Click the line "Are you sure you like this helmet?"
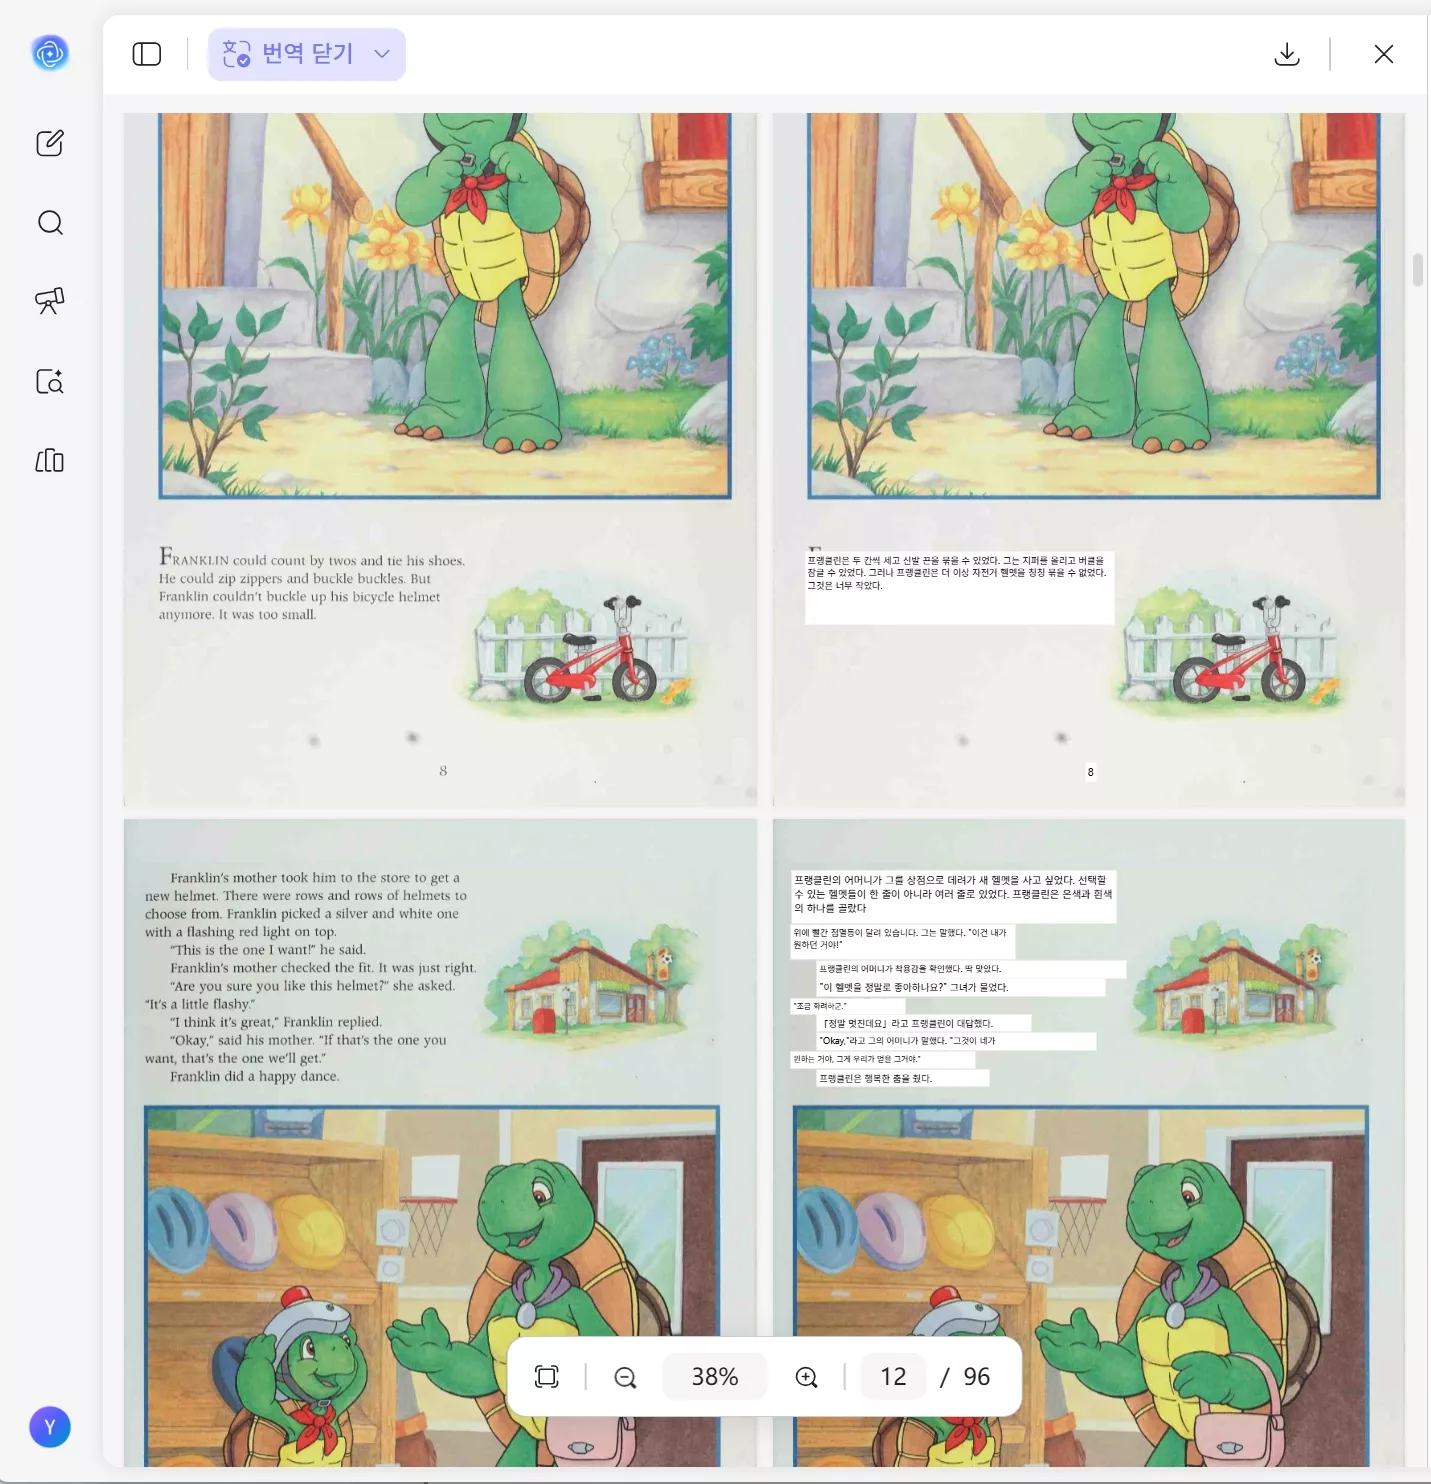Image resolution: width=1431 pixels, height=1484 pixels. (312, 986)
